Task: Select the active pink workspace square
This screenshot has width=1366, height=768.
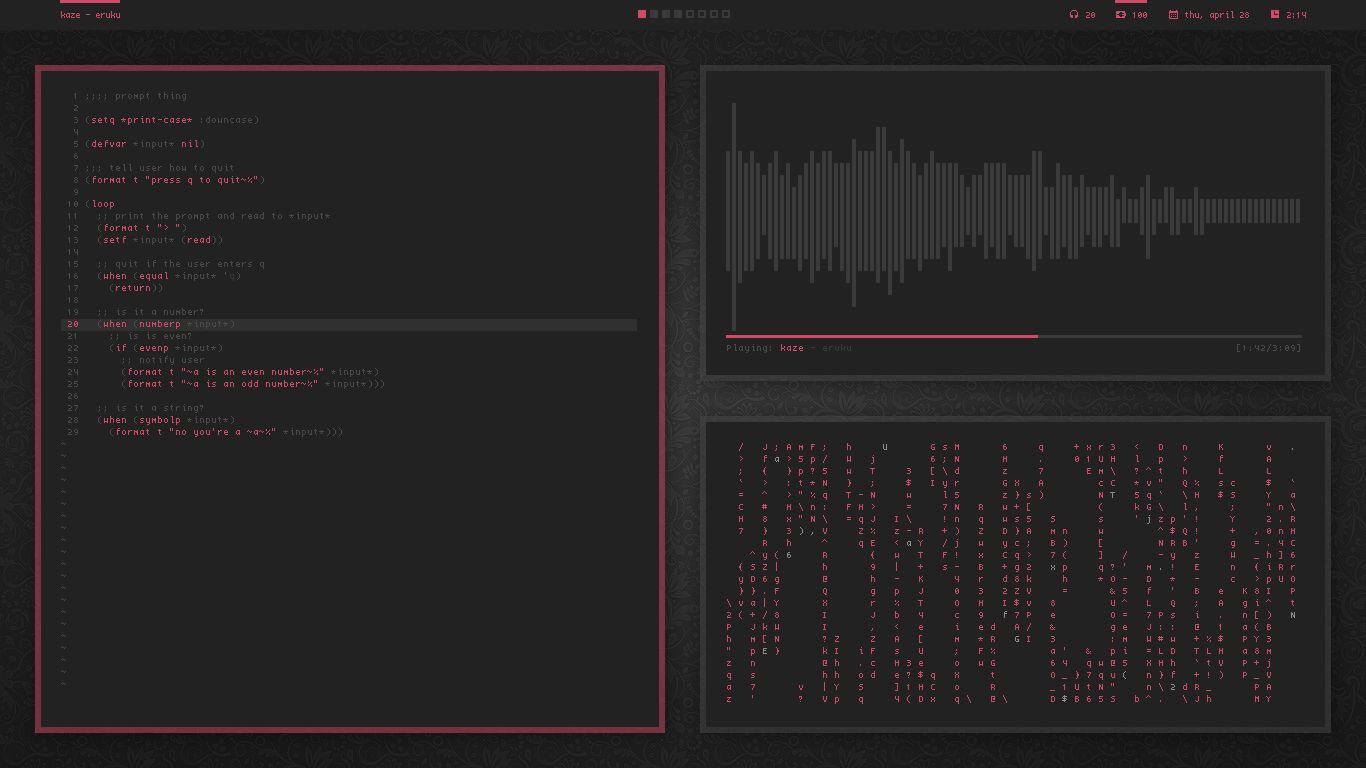Action: 642,14
